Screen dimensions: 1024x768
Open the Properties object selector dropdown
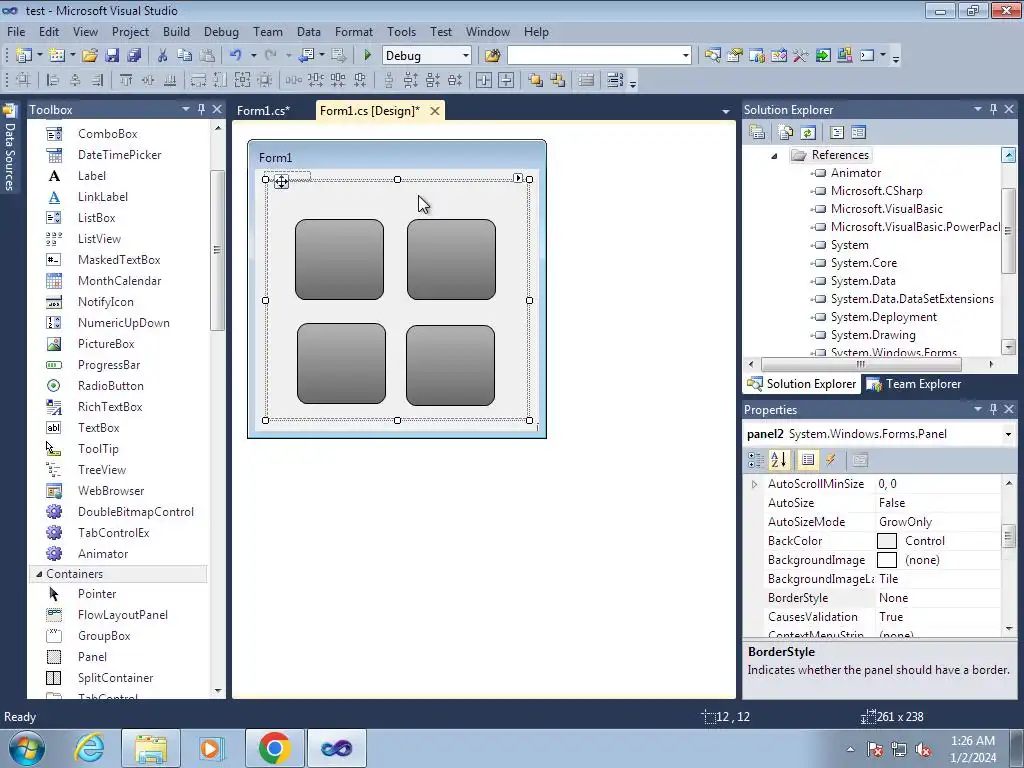(1008, 434)
